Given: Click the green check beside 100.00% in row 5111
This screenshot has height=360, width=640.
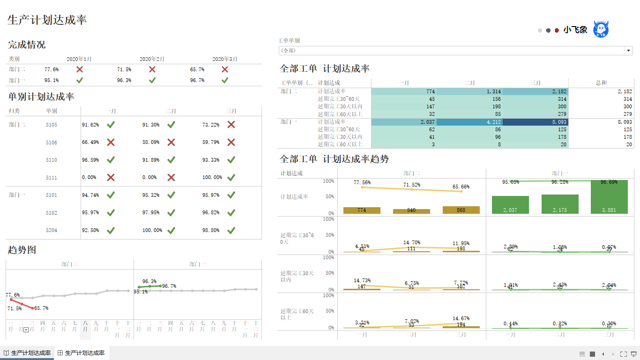Looking at the screenshot, I should 231,177.
